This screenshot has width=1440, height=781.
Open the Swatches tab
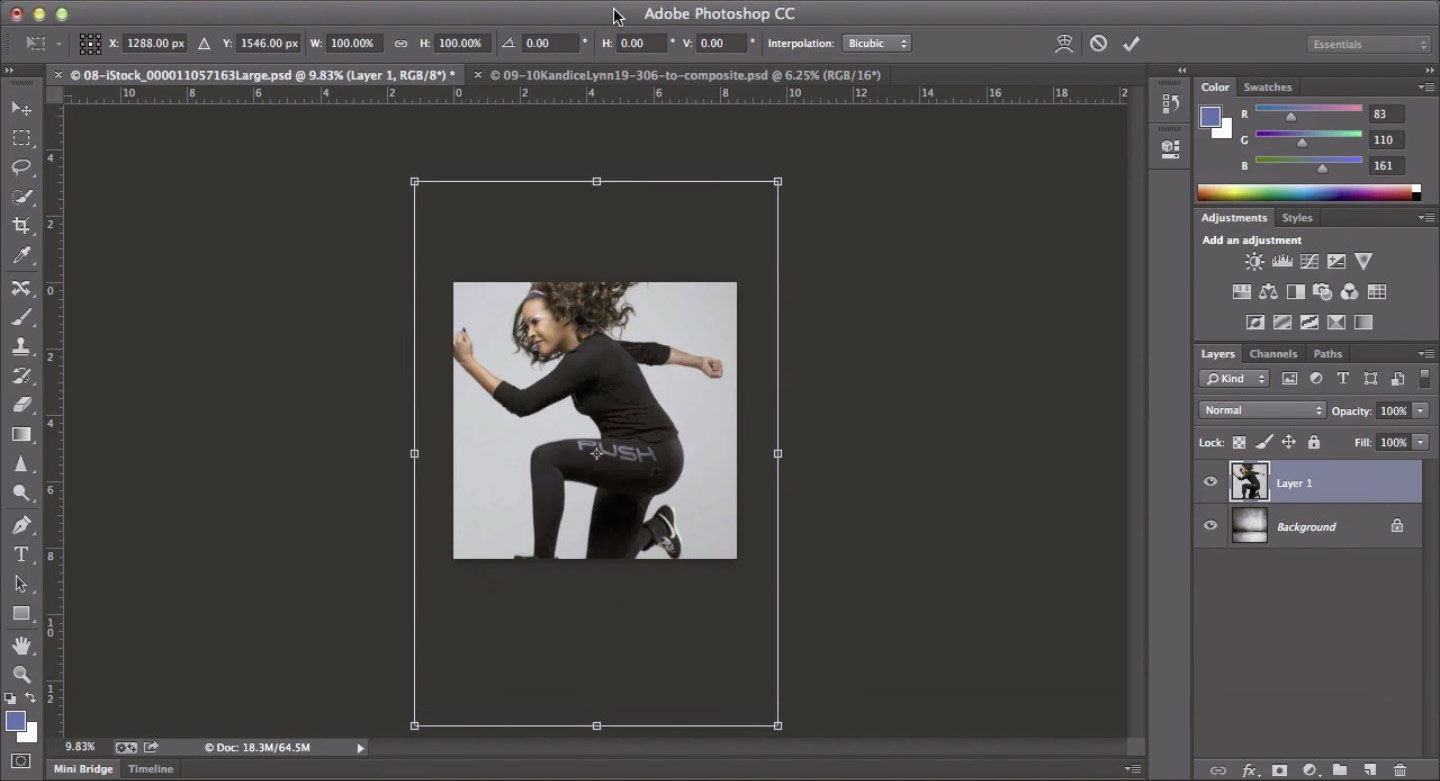[x=1267, y=87]
